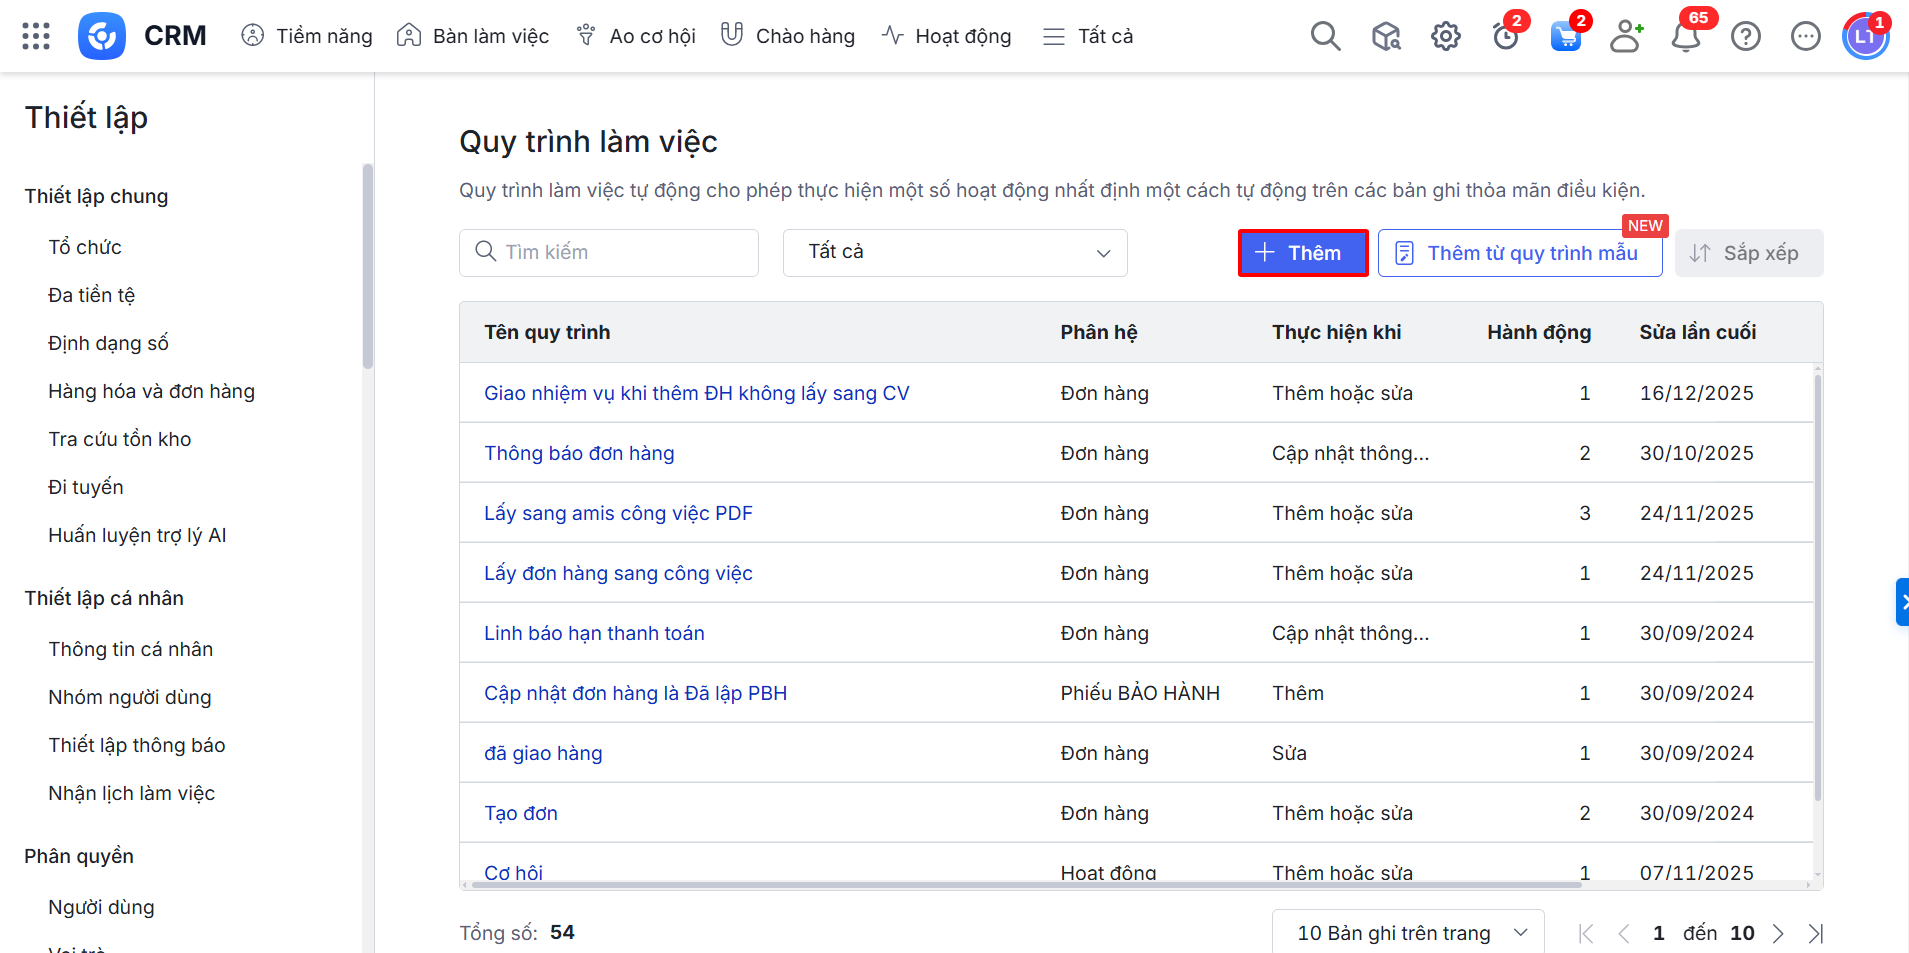Click the search magnifier icon in header
The height and width of the screenshot is (953, 1909).
pos(1325,36)
